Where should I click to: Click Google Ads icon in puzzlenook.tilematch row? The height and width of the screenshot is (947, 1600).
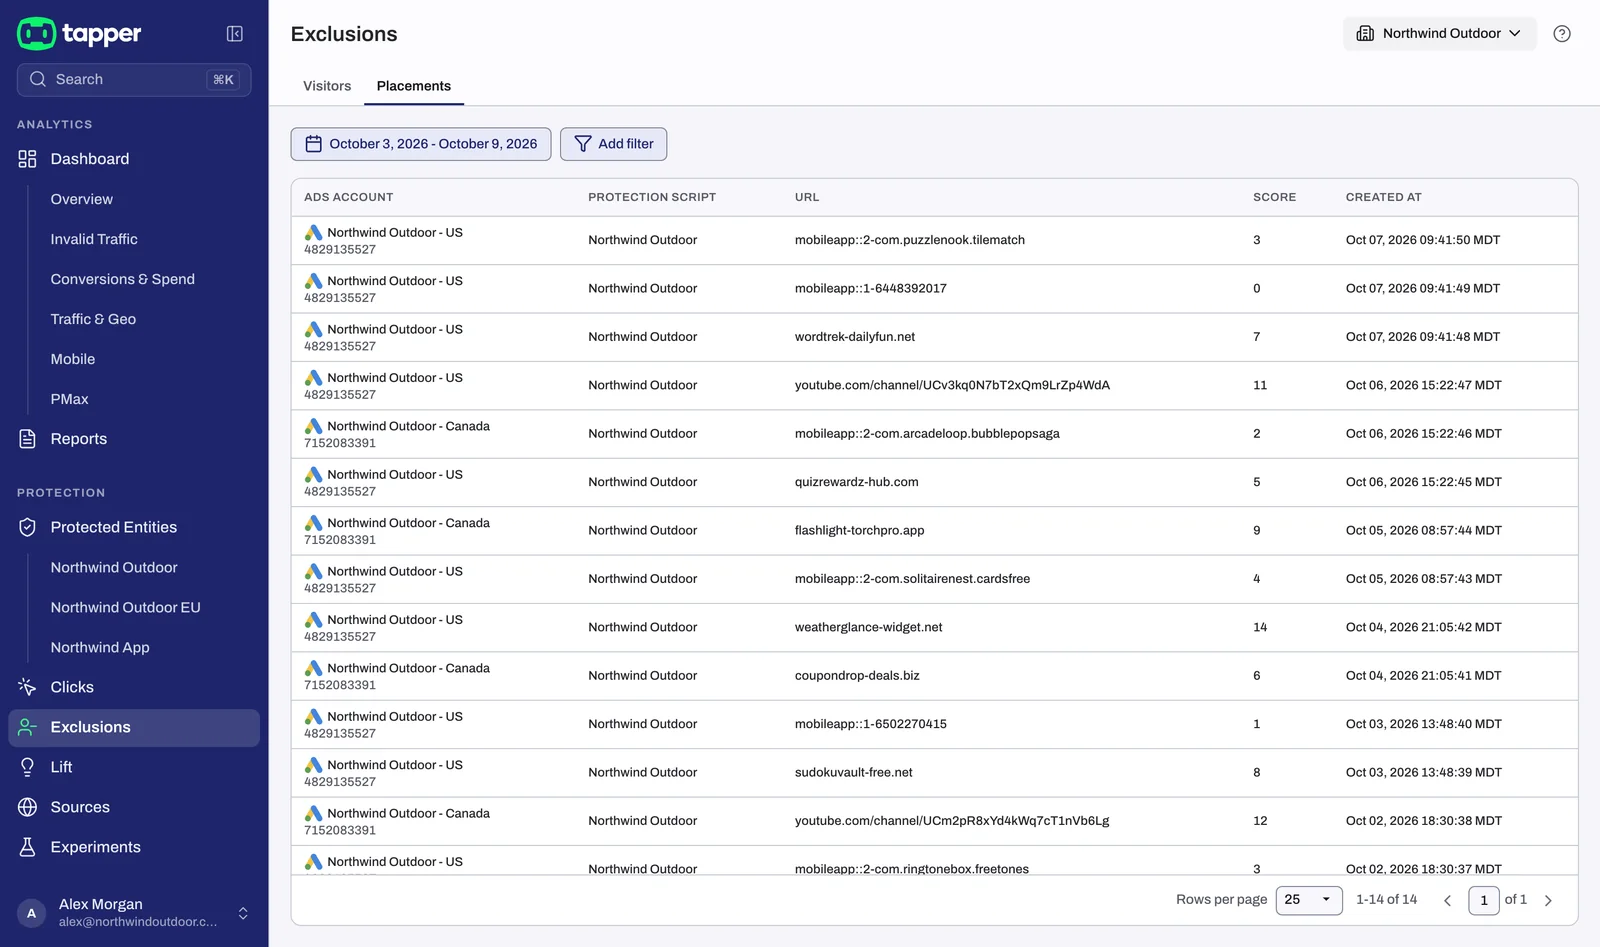tap(313, 232)
